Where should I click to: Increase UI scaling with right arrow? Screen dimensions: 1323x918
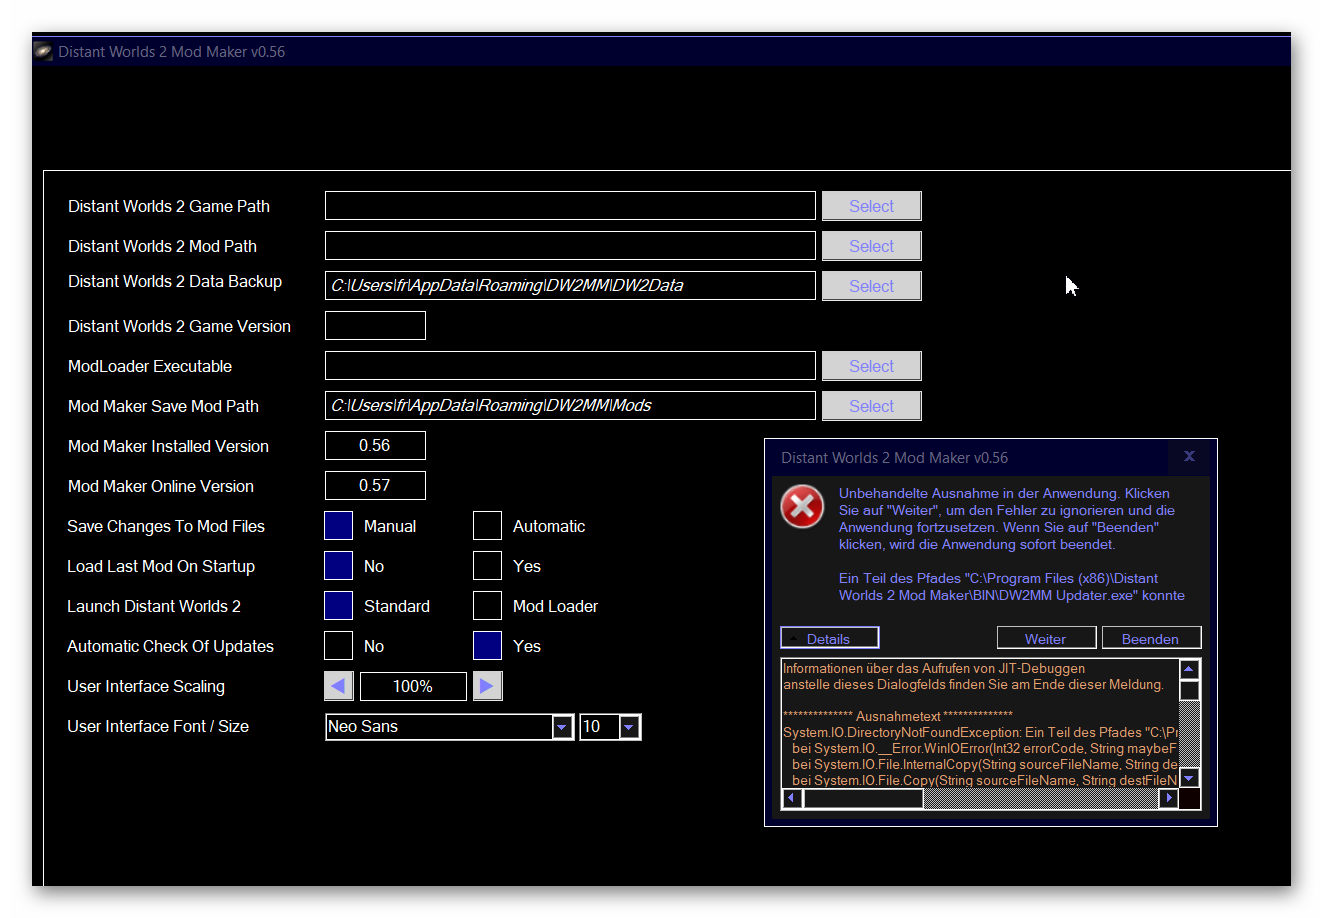coord(487,686)
